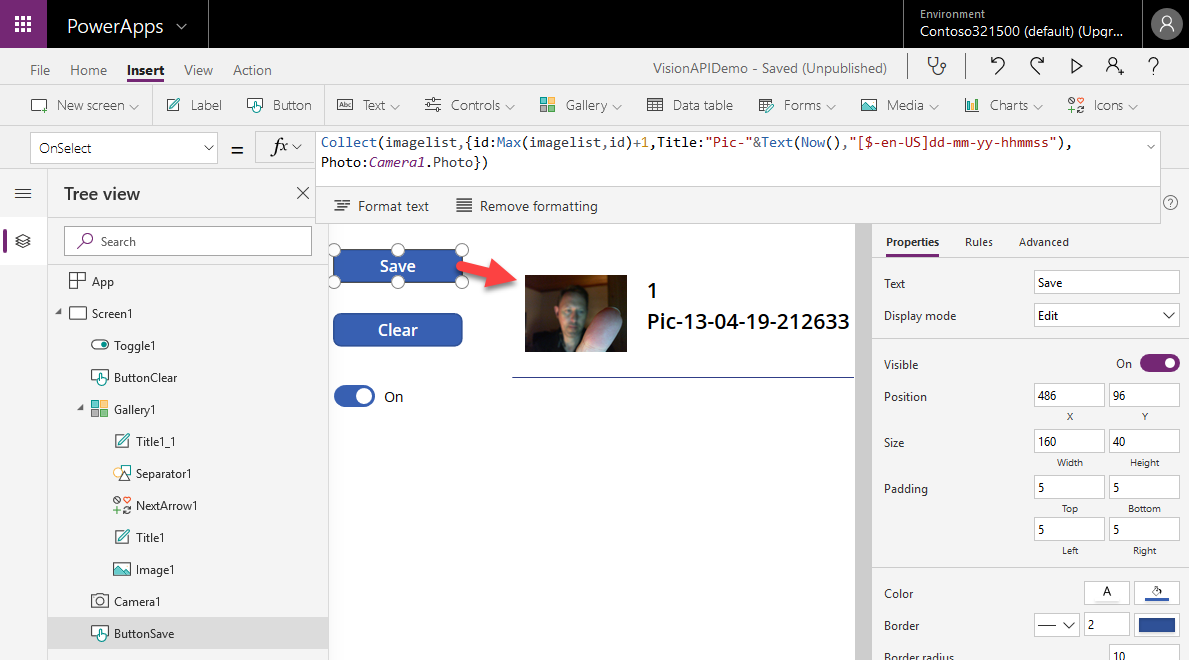The height and width of the screenshot is (660, 1189).
Task: Click Format text in formula bar
Action: (x=381, y=206)
